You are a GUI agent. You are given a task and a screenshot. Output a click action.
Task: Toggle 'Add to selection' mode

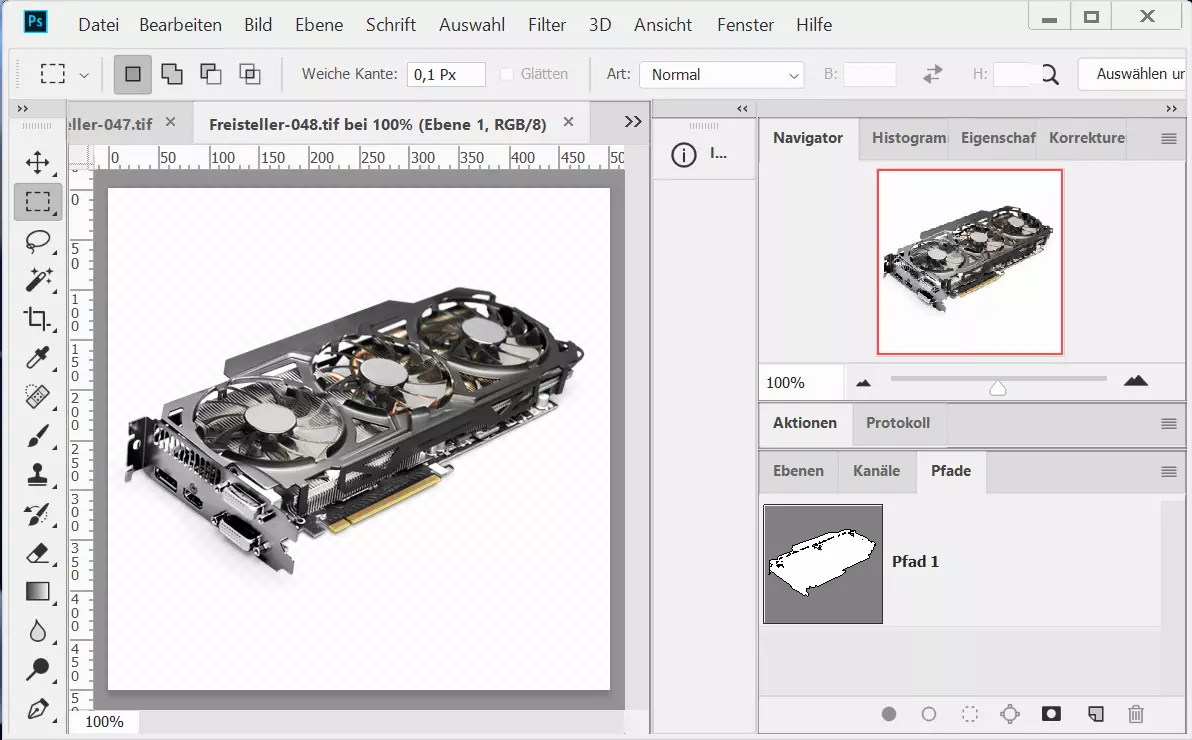[x=172, y=74]
